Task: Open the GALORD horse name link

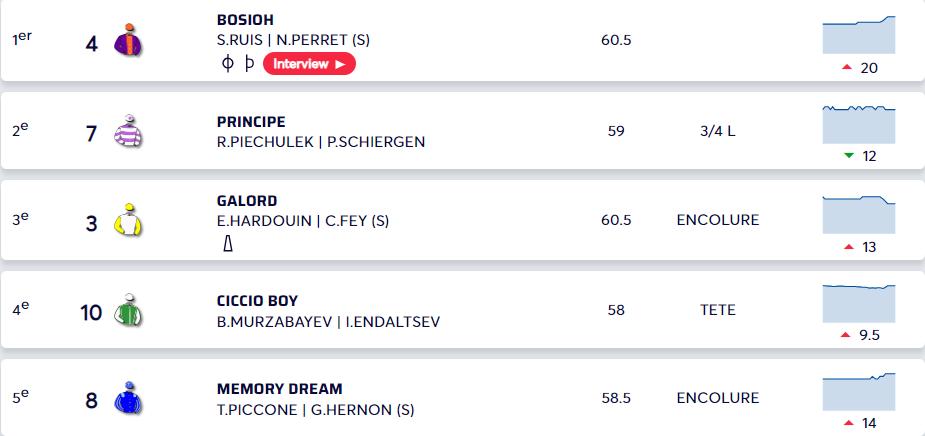Action: [247, 200]
